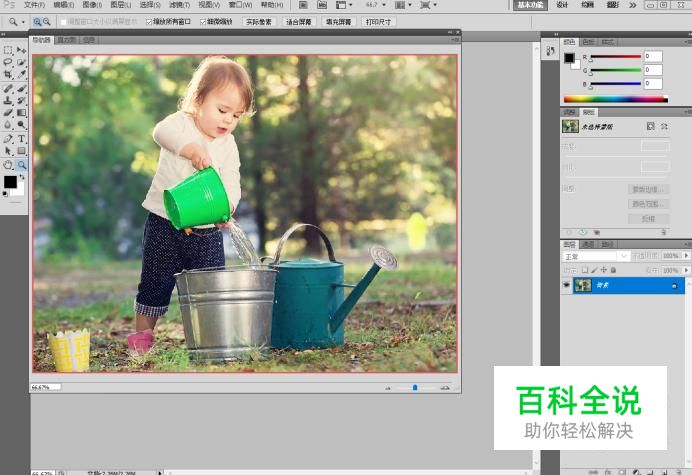Click the lock icon on background layer

click(674, 286)
